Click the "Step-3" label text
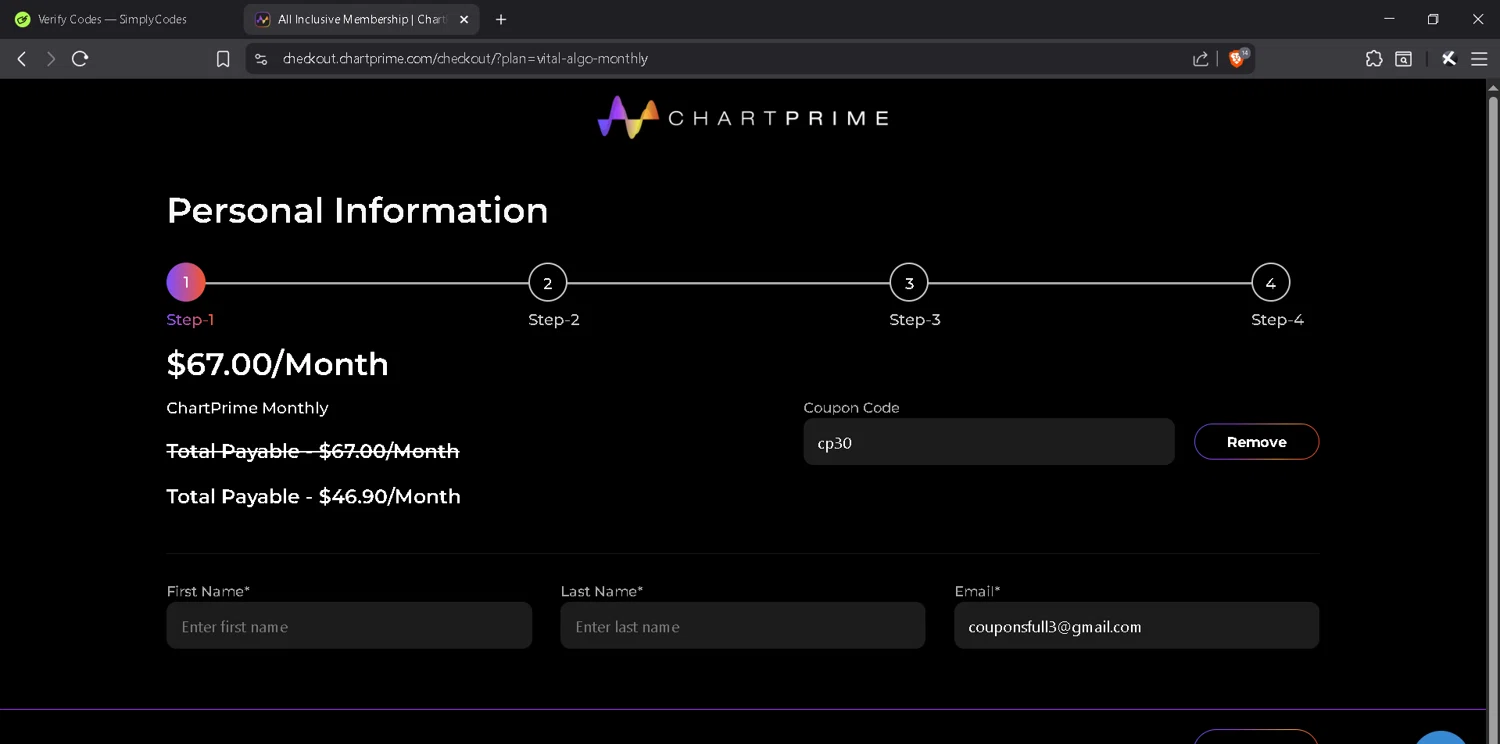Image resolution: width=1500 pixels, height=744 pixels. tap(915, 320)
